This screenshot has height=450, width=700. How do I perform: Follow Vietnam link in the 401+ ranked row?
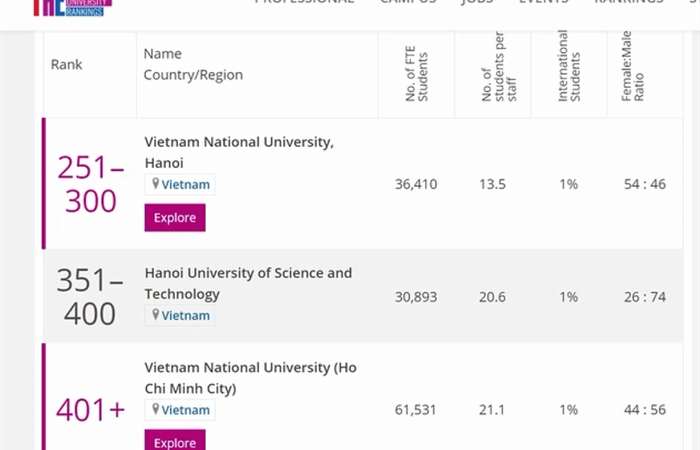click(186, 410)
